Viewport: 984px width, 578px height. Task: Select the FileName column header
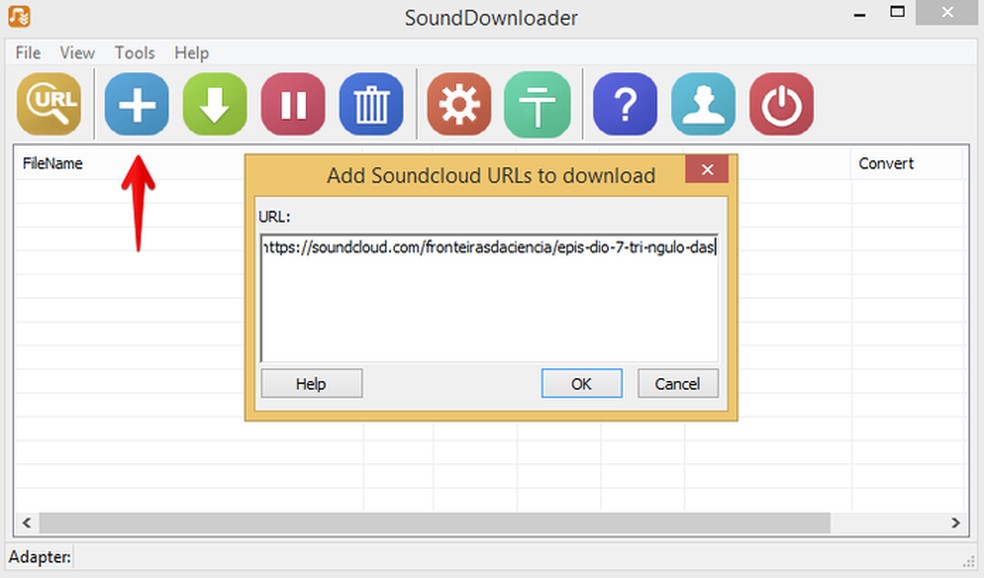(52, 163)
